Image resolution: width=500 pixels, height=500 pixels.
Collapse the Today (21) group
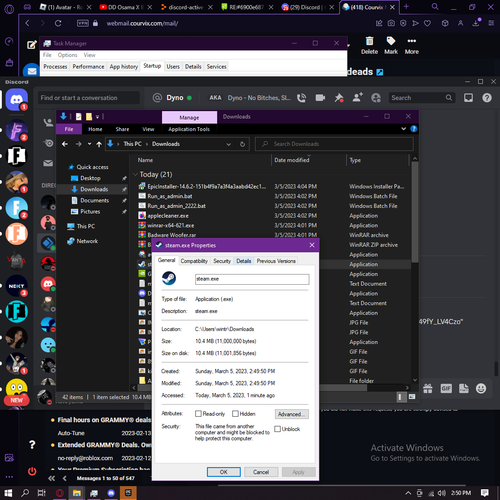tap(135, 174)
